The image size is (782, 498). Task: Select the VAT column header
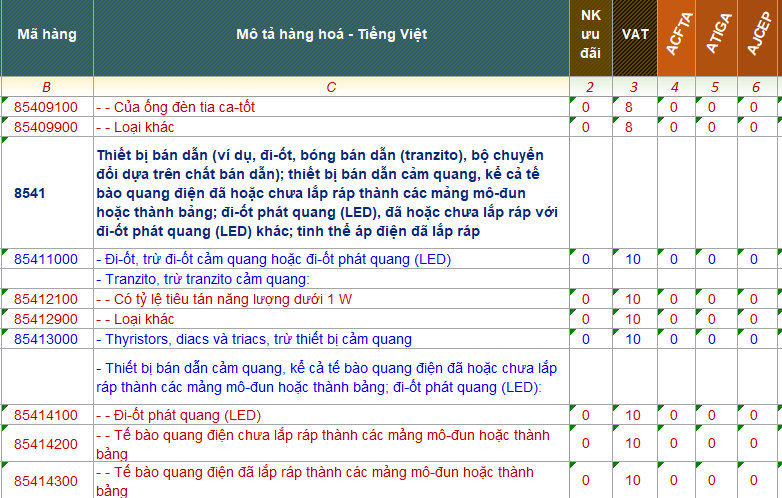tap(634, 35)
